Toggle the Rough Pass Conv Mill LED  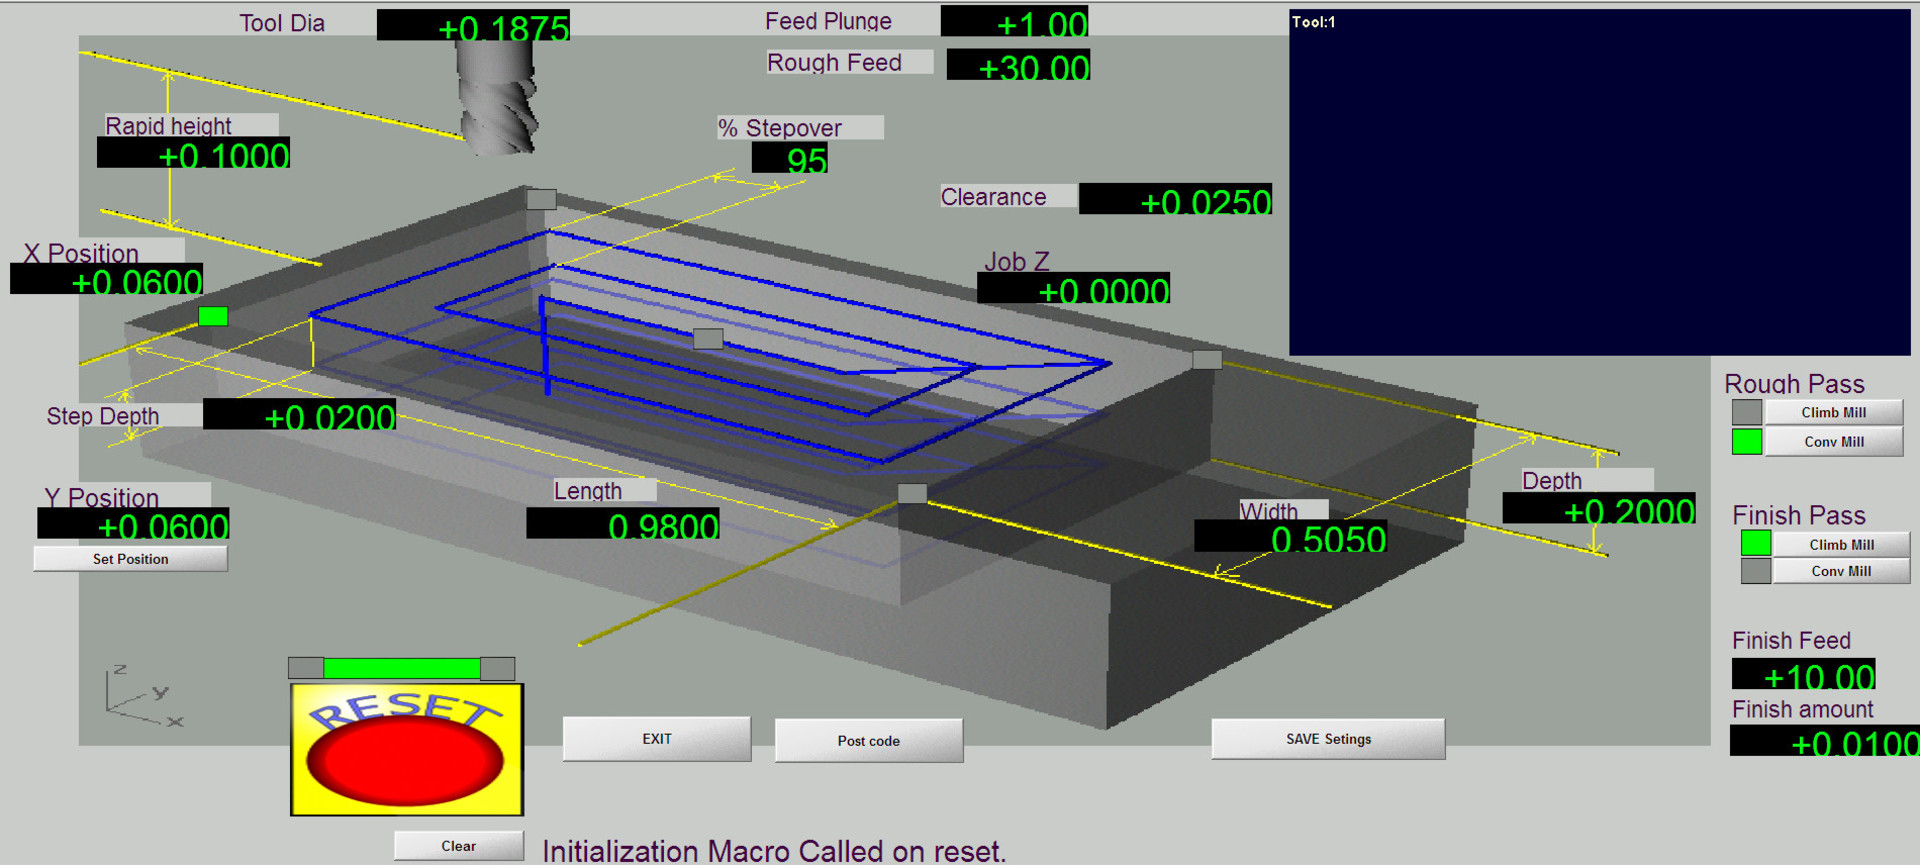point(1746,442)
